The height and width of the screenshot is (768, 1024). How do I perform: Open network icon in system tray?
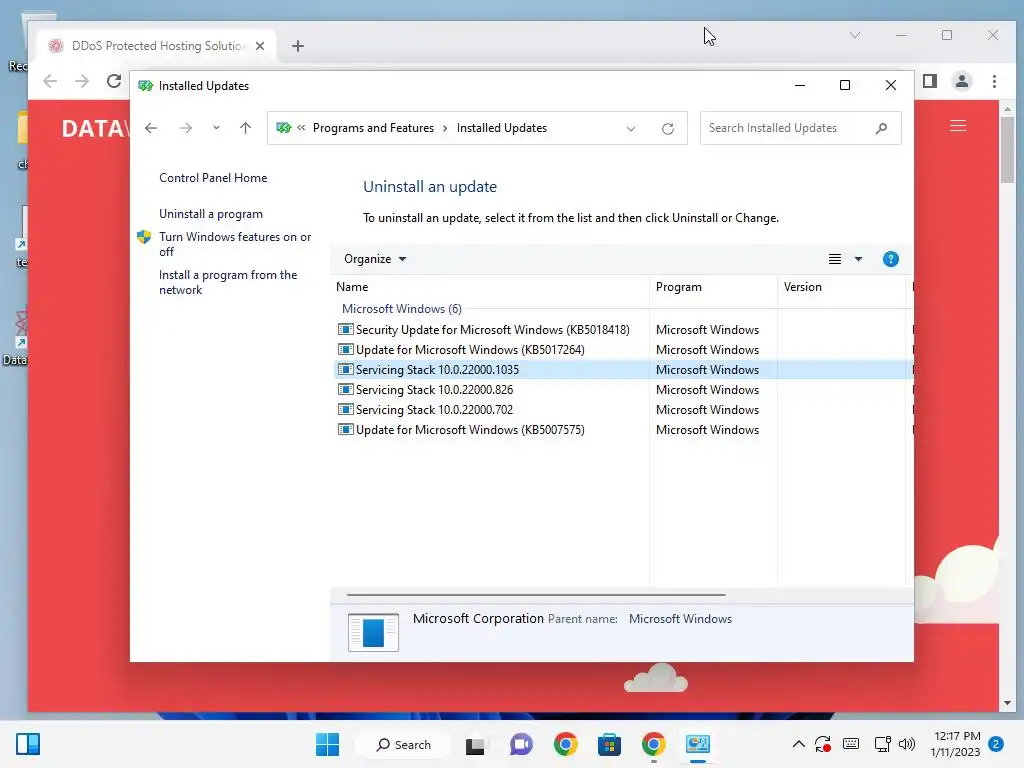882,744
